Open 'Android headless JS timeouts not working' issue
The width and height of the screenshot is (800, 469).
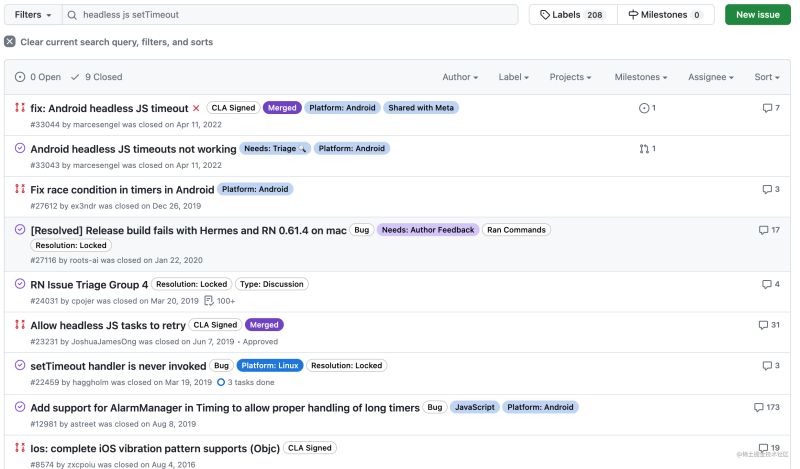tap(133, 149)
